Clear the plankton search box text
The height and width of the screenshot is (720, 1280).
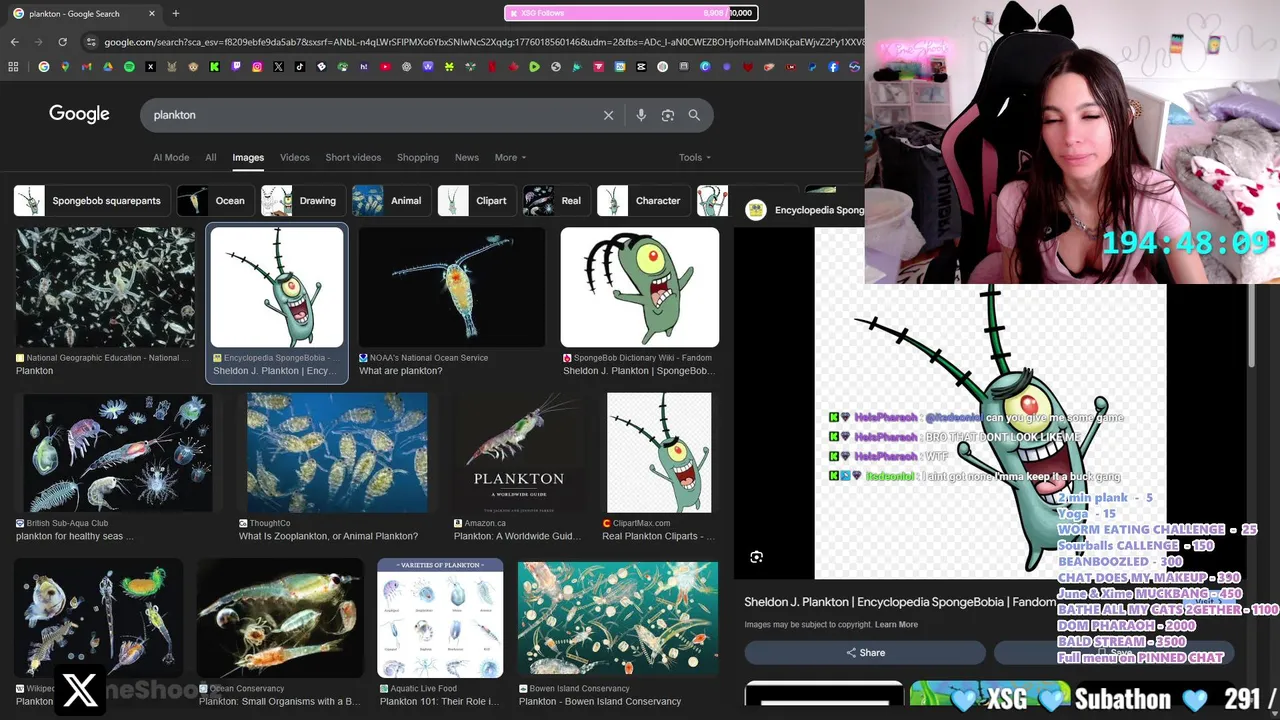[x=608, y=115]
